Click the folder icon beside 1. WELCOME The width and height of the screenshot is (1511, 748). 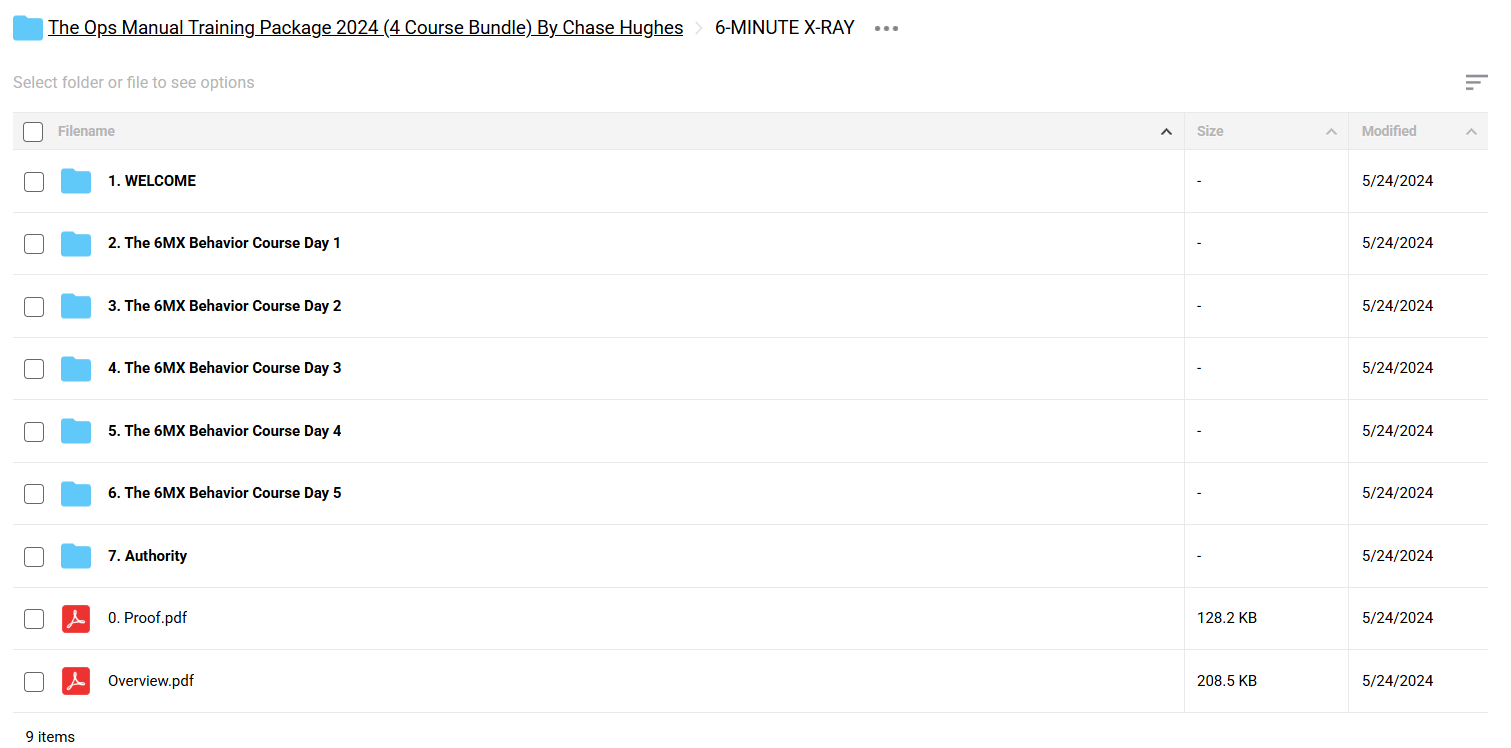point(76,181)
